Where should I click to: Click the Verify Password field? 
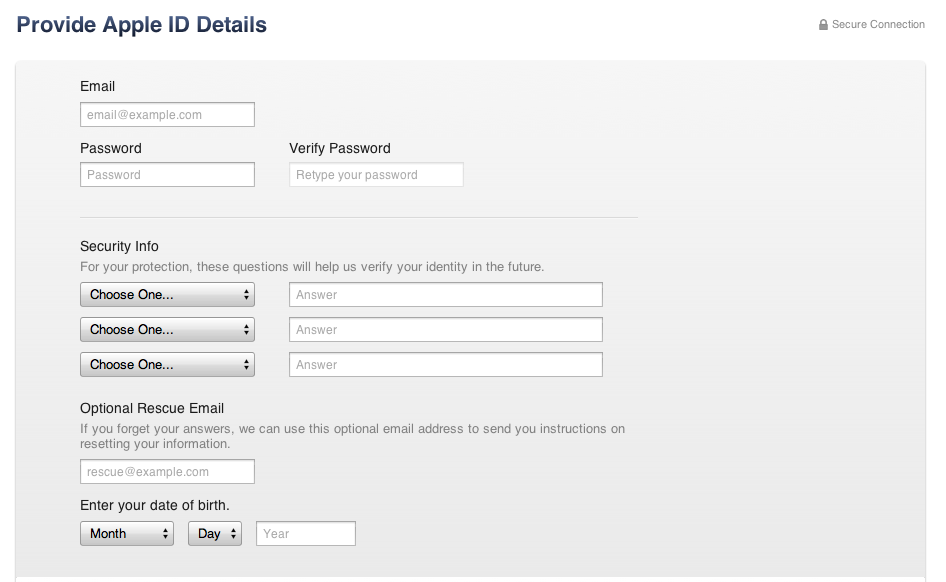pos(376,175)
